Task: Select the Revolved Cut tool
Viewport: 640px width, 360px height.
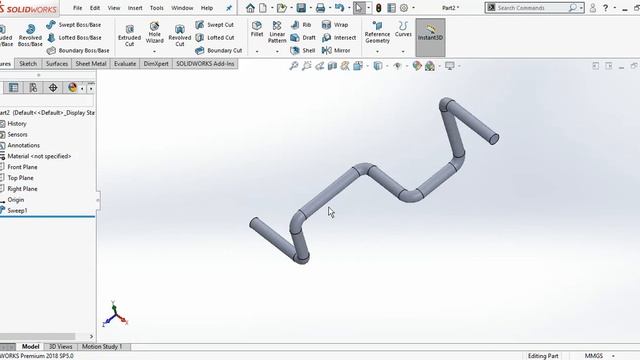Action: 180,36
